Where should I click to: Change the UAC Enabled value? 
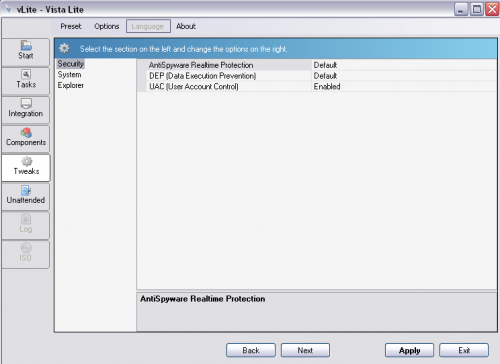[x=404, y=86]
